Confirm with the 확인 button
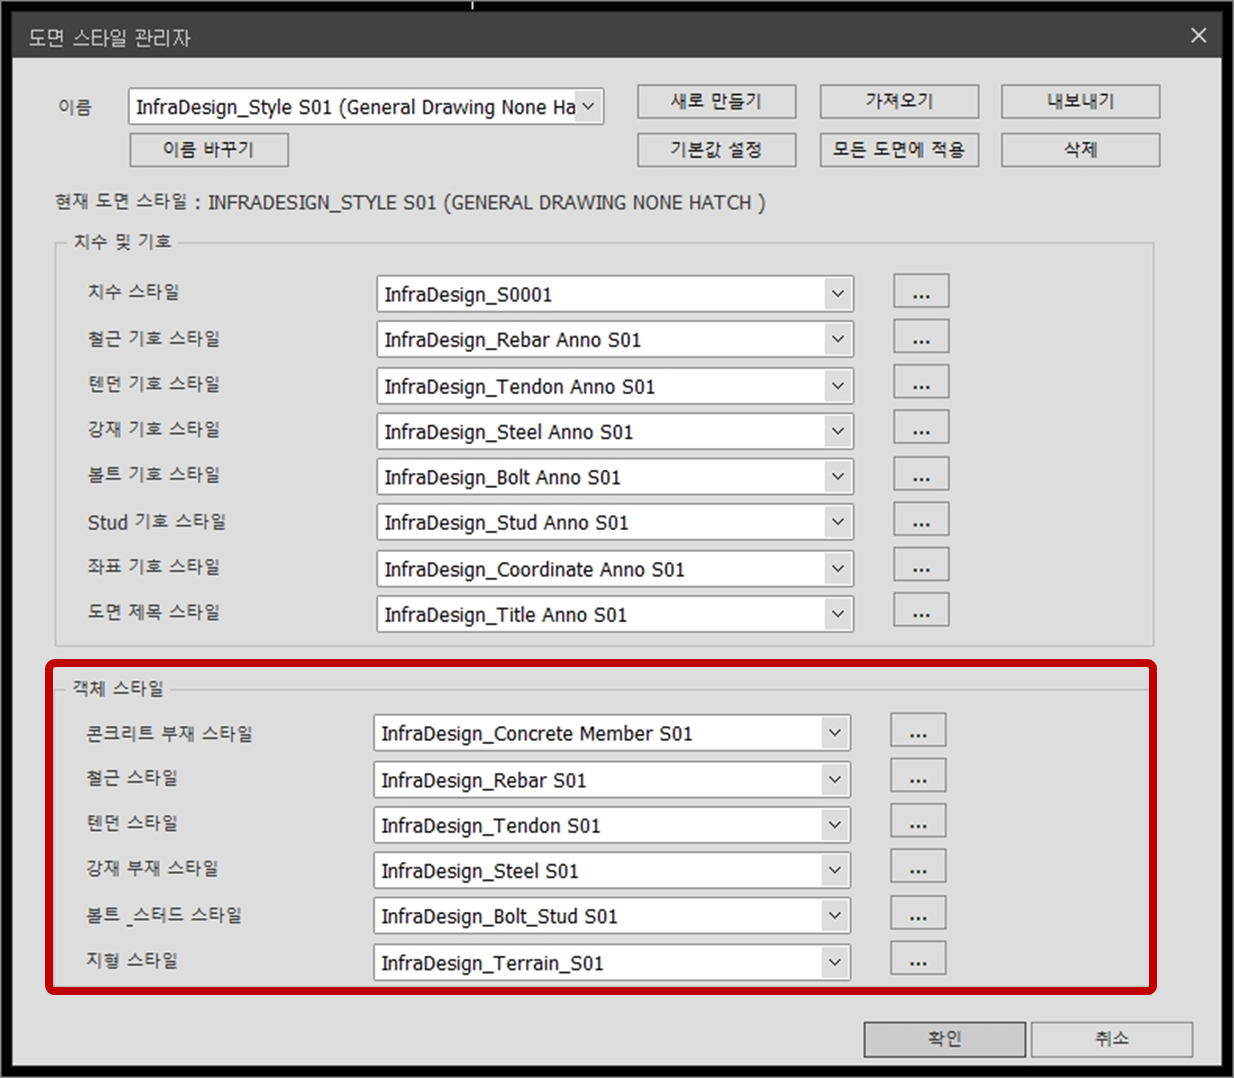The width and height of the screenshot is (1234, 1078). pos(944,1039)
